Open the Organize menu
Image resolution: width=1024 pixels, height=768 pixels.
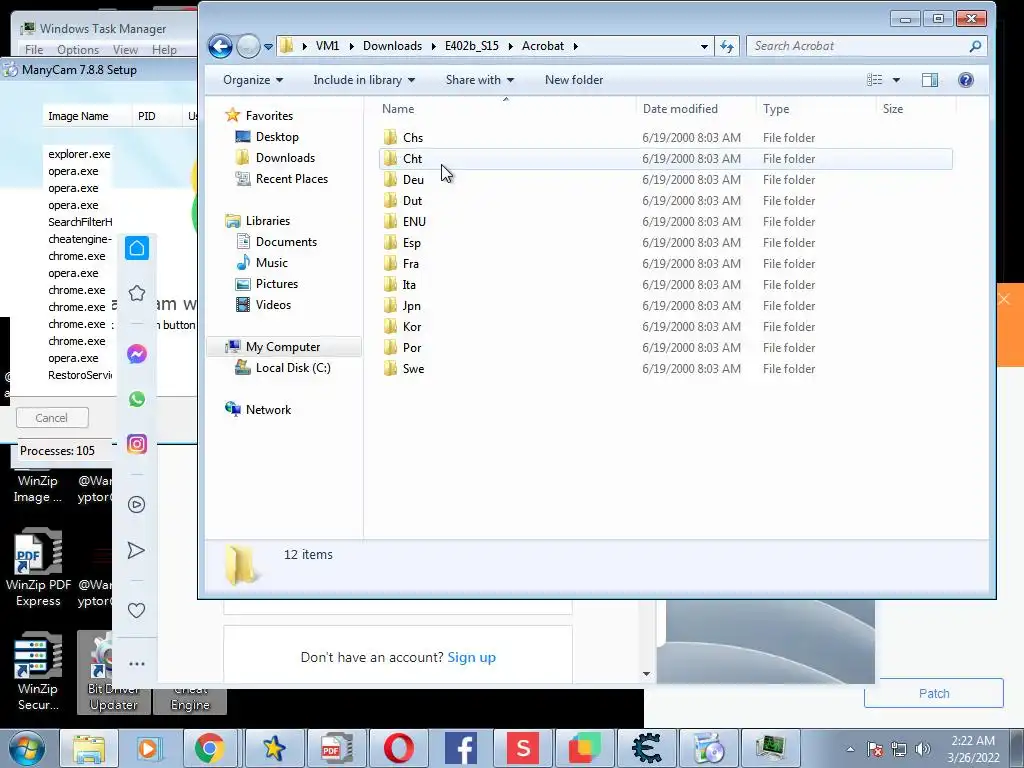pyautogui.click(x=253, y=80)
